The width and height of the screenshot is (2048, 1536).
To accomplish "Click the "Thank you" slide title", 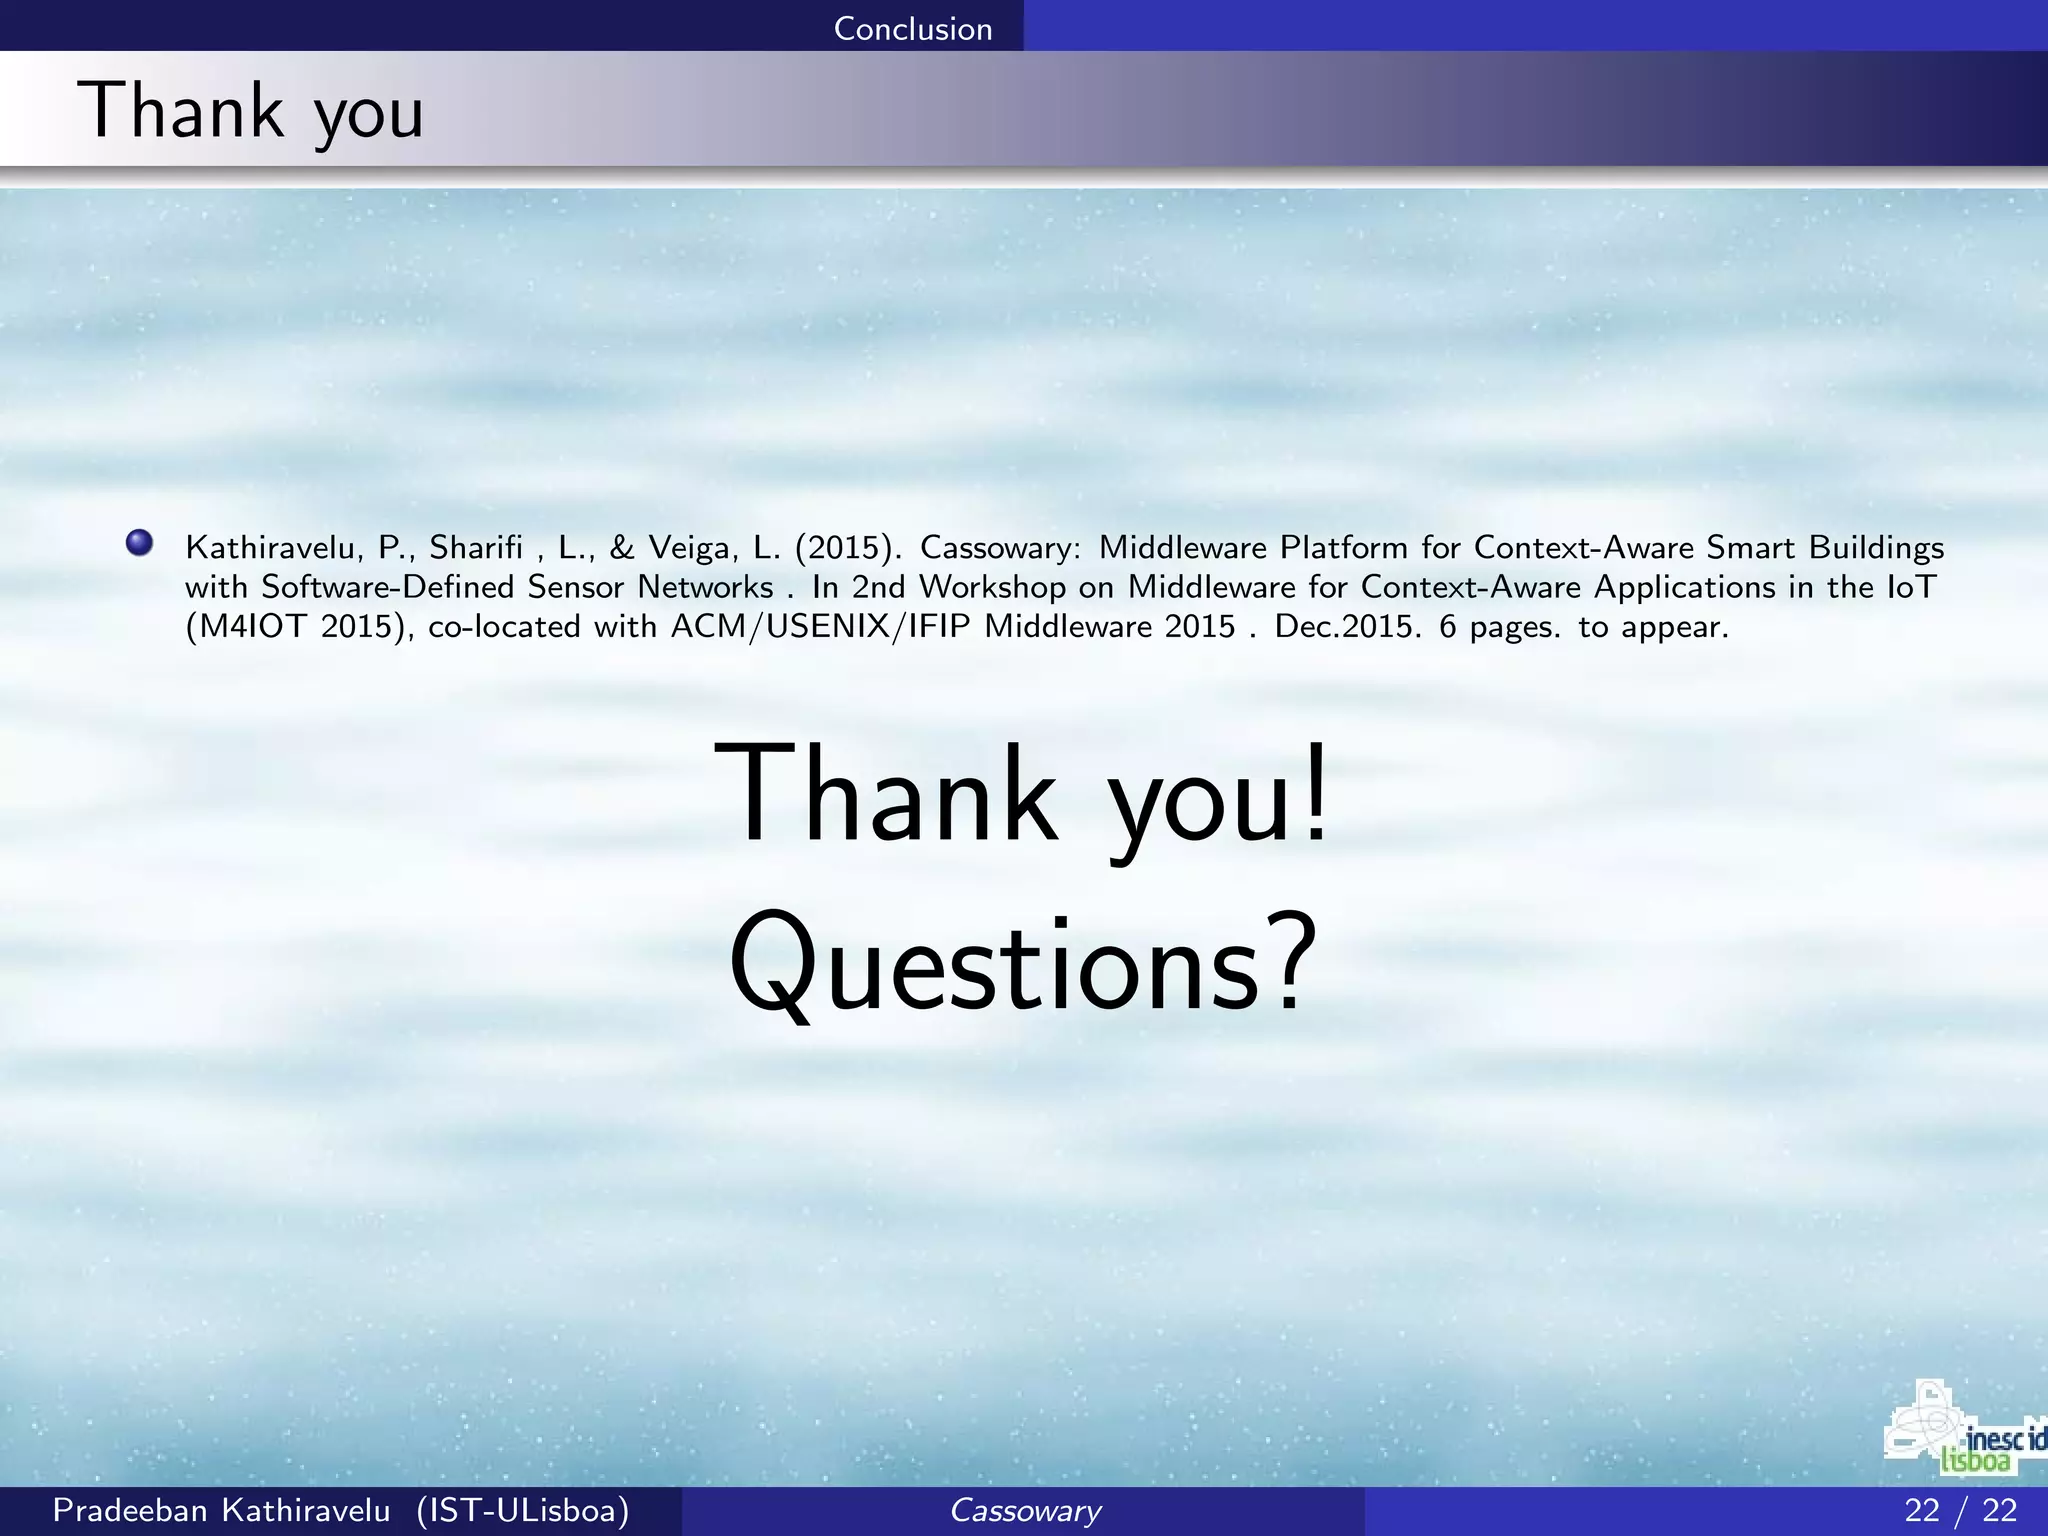I will [252, 112].
